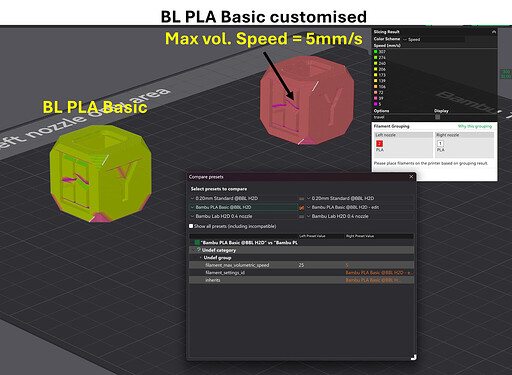The height and width of the screenshot is (375, 512).
Task: Click right value '5' for volumetric speed
Action: (x=347, y=265)
